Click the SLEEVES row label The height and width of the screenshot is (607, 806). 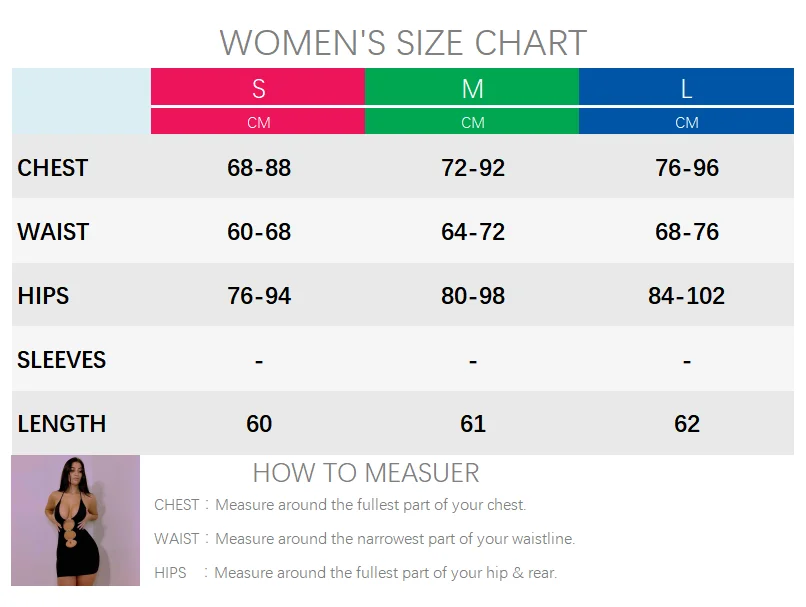(62, 360)
